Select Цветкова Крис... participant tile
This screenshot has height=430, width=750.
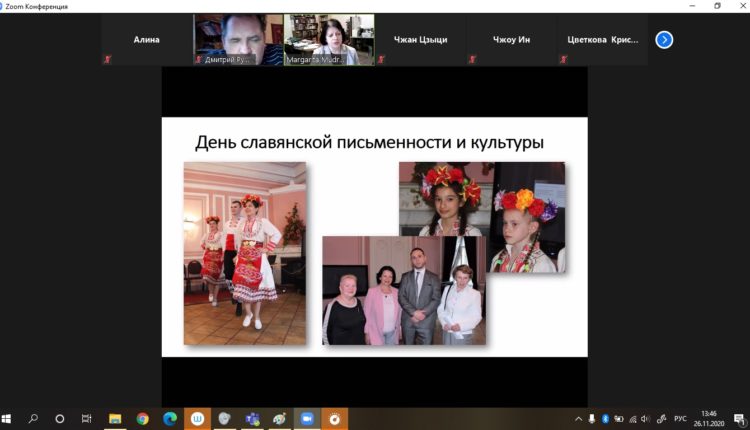point(603,40)
